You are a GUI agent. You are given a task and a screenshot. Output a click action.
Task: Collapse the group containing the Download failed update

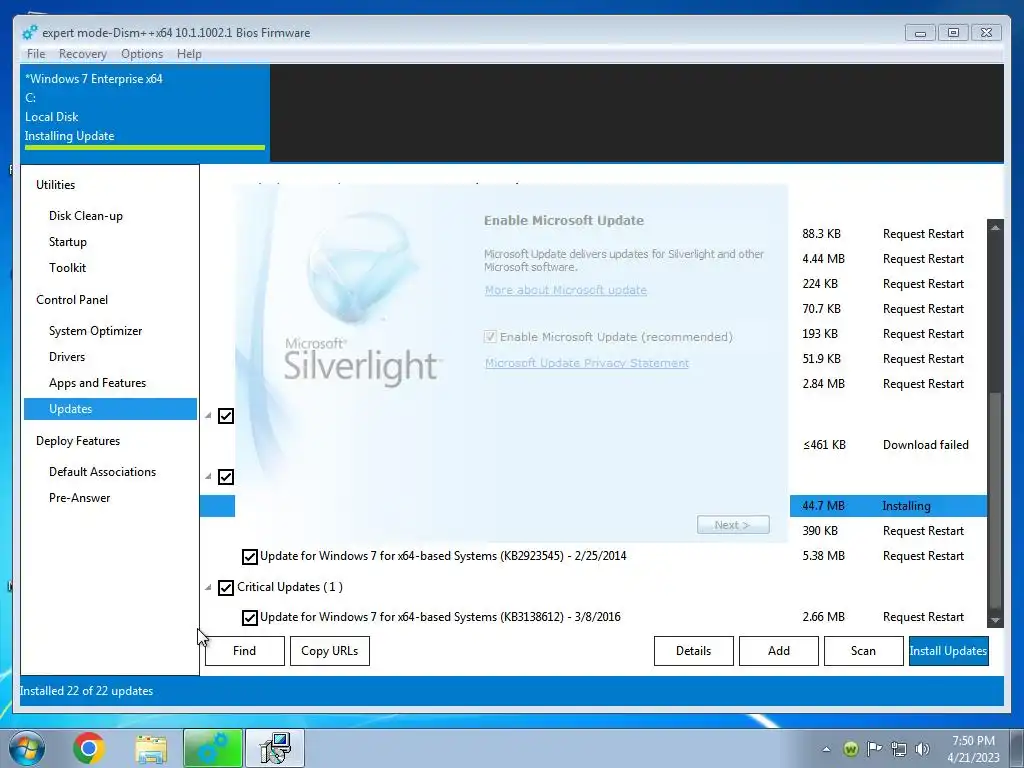click(x=208, y=416)
